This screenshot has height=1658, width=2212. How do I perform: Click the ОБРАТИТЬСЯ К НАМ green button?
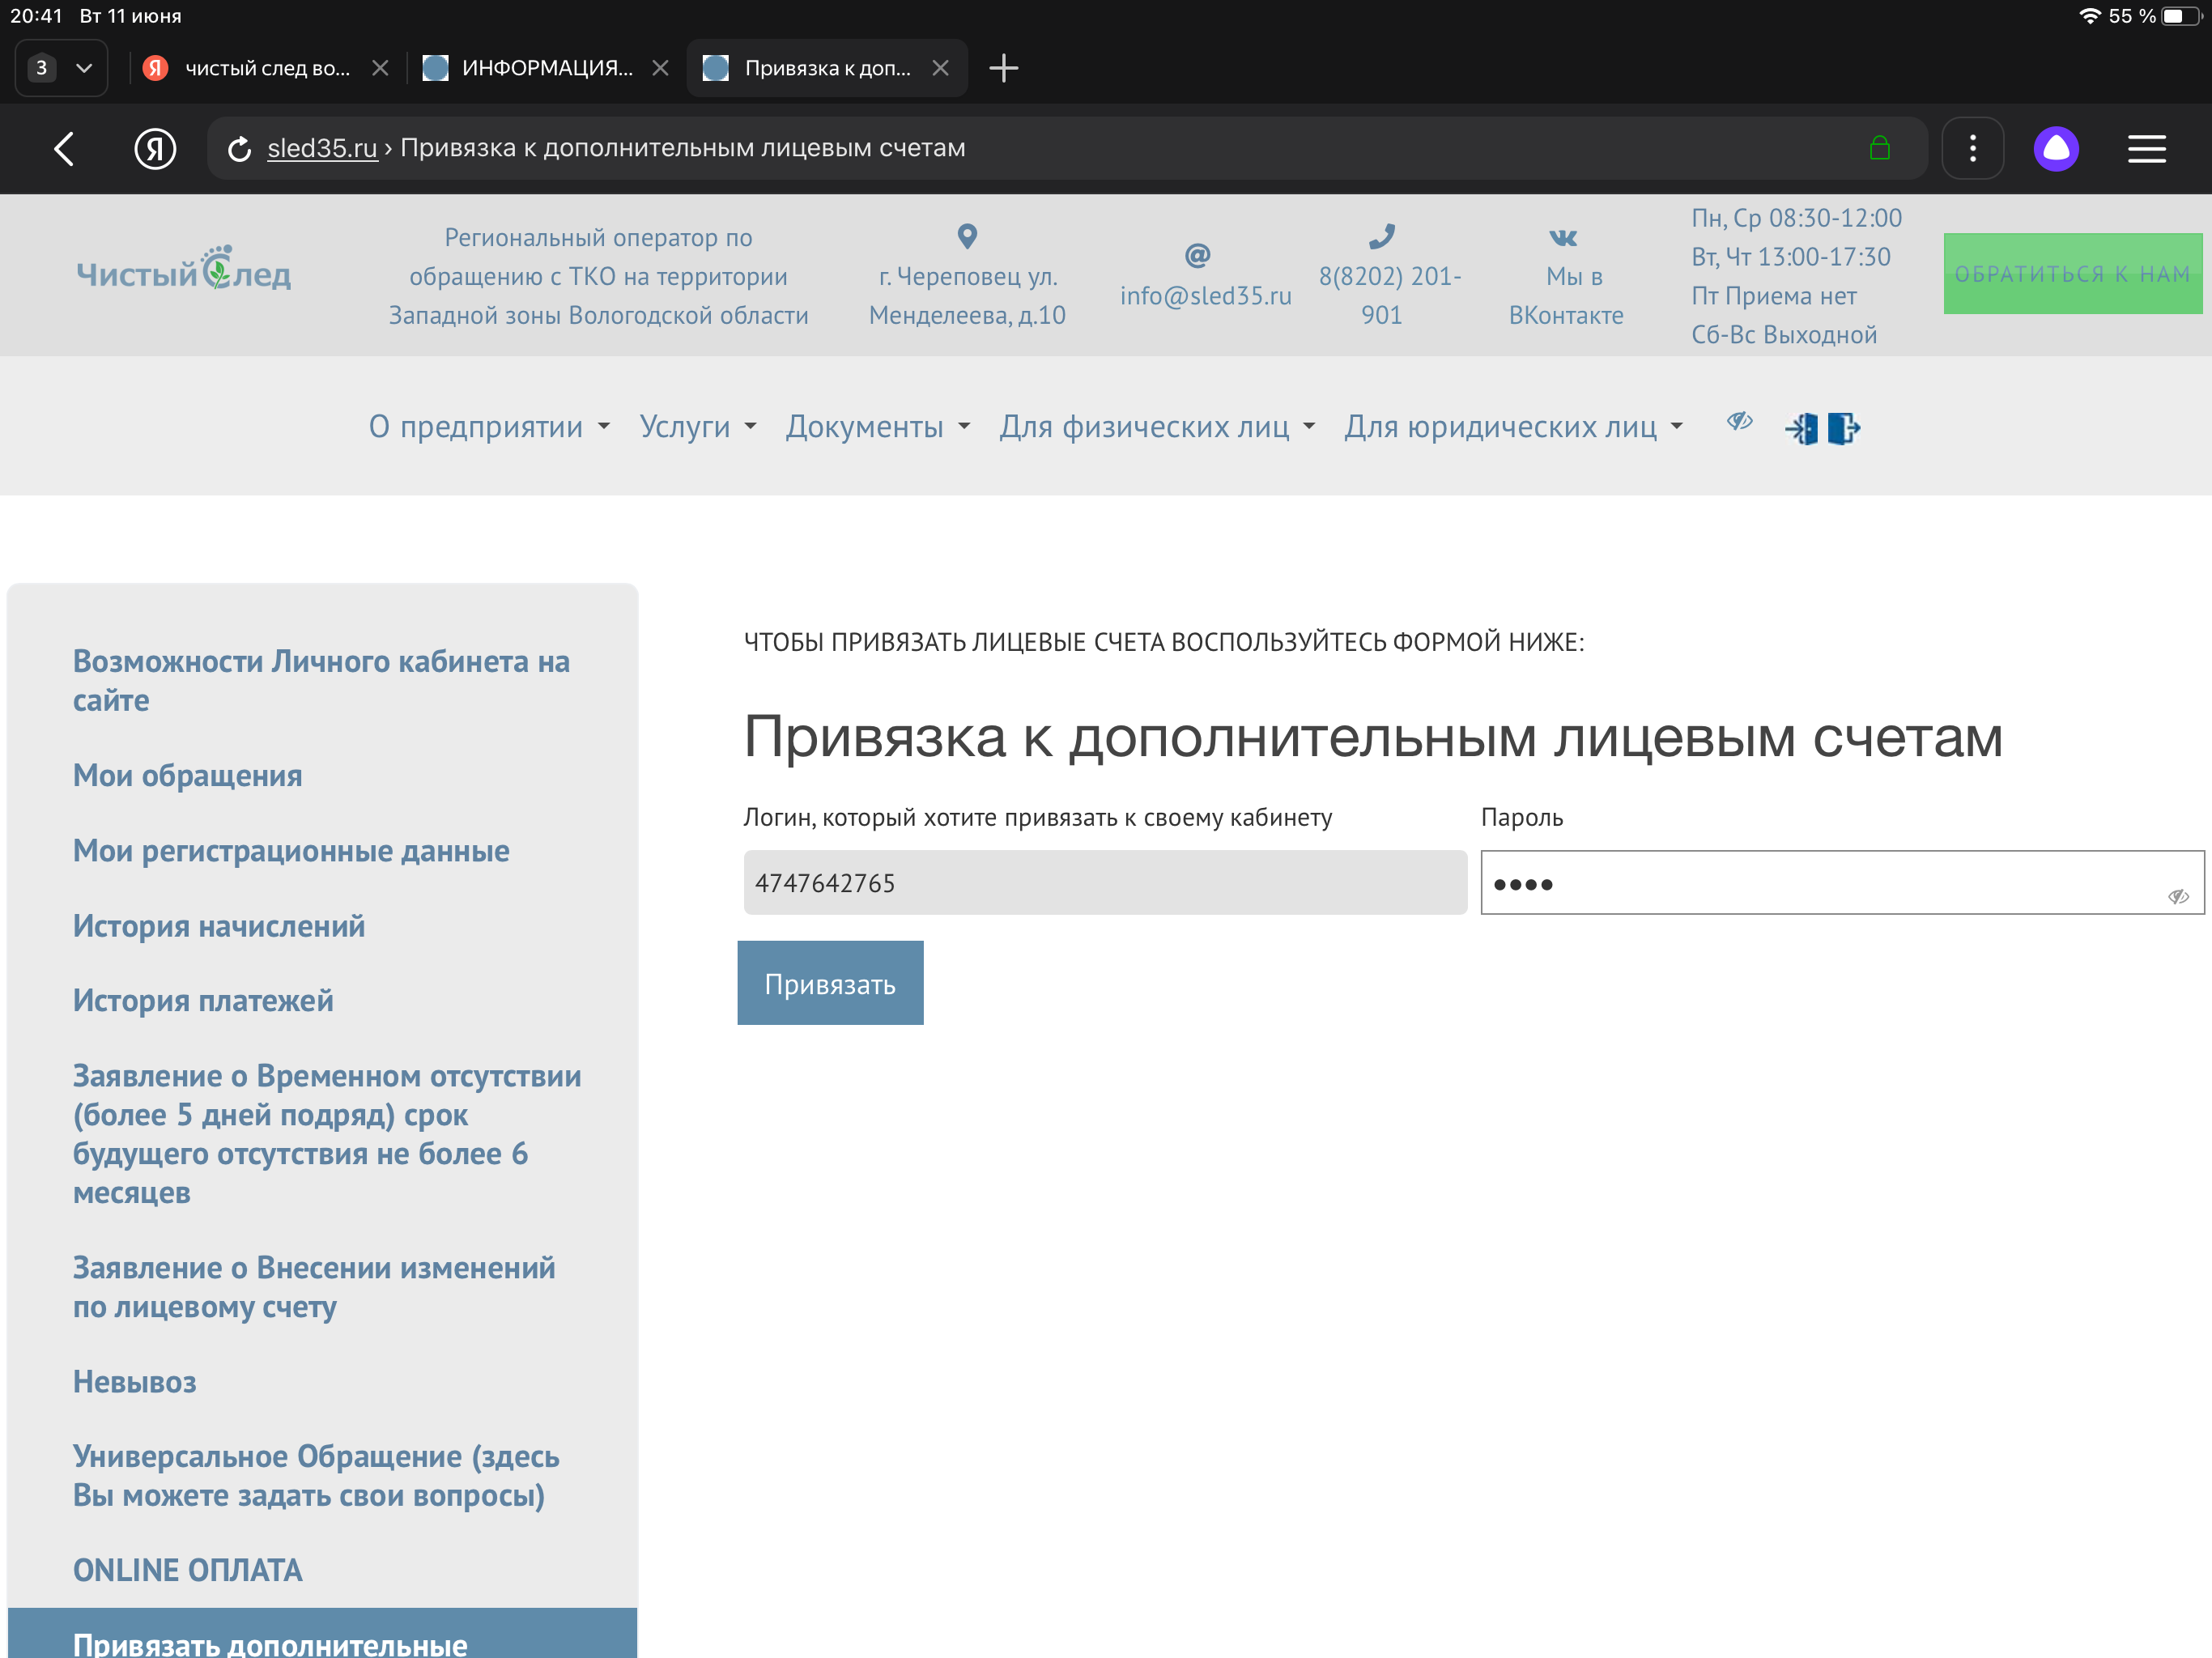point(2072,274)
